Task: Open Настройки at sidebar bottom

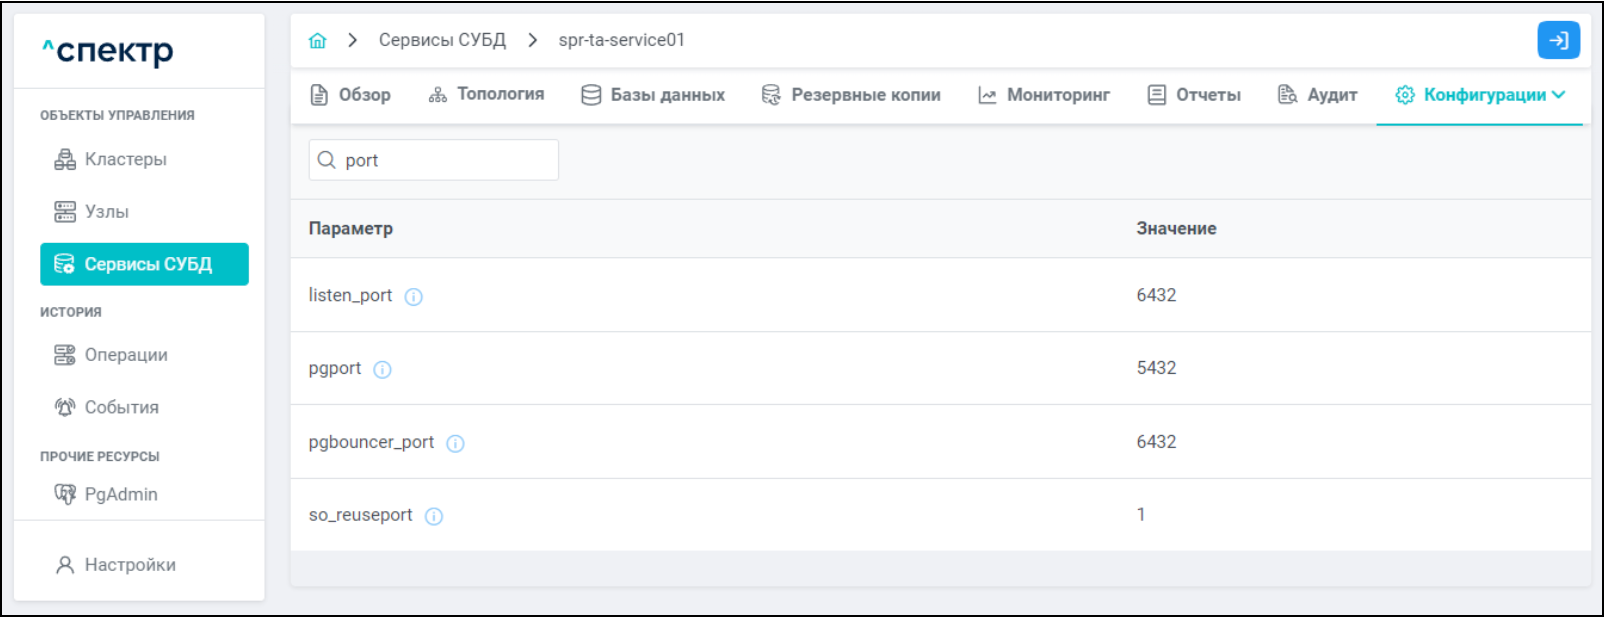Action: (129, 565)
